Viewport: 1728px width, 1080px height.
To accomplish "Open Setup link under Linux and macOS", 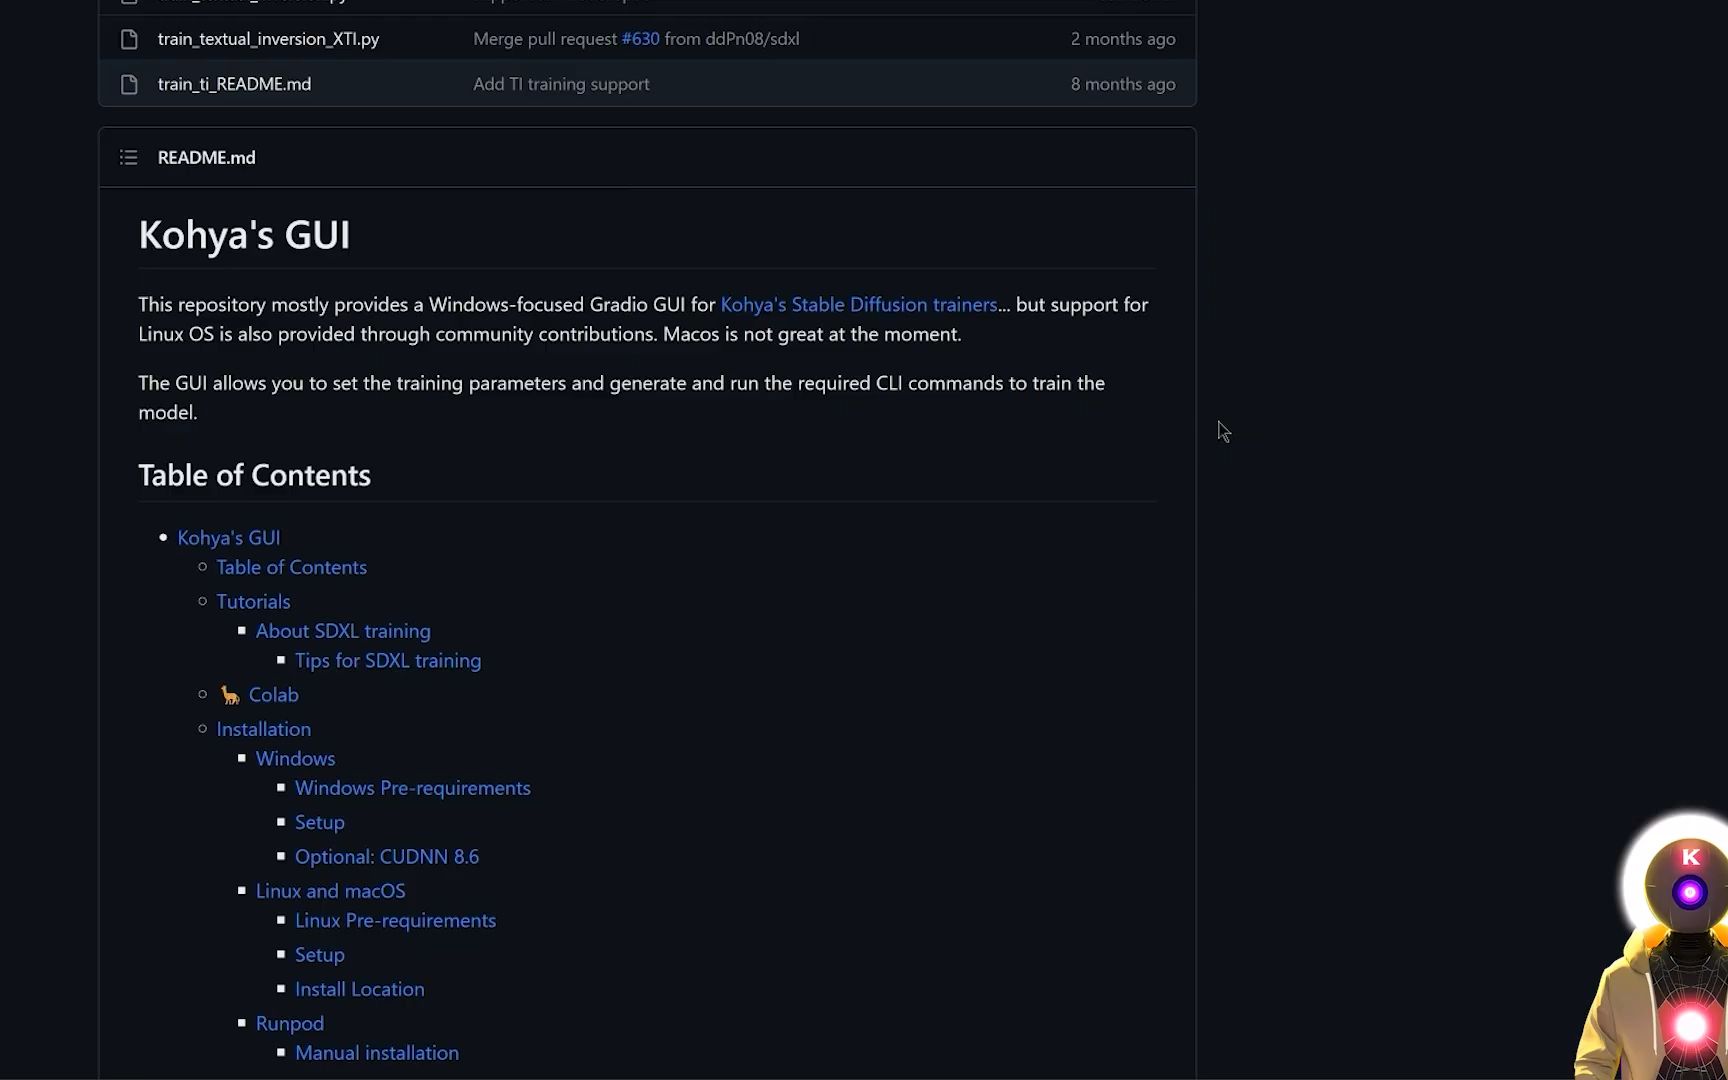I will click(x=319, y=955).
